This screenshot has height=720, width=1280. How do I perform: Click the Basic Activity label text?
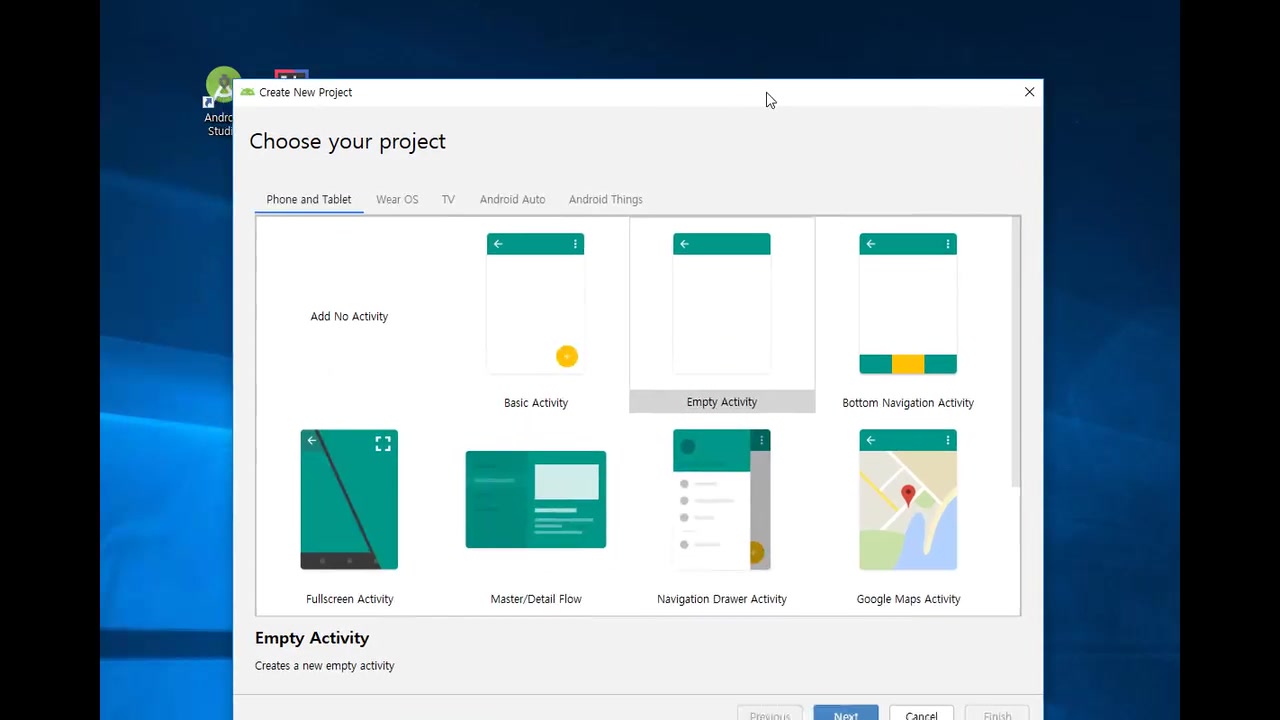[535, 403]
